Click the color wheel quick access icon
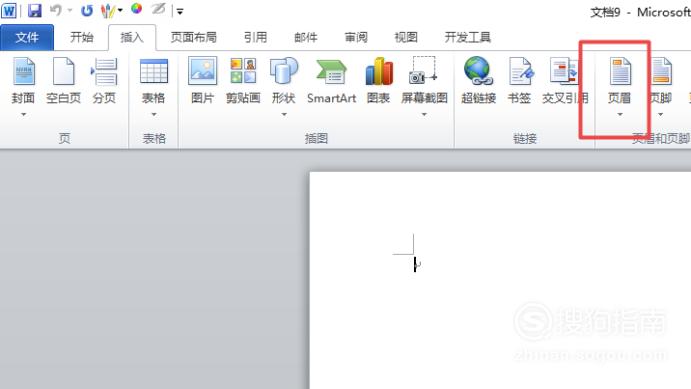691x389 pixels. [137, 9]
